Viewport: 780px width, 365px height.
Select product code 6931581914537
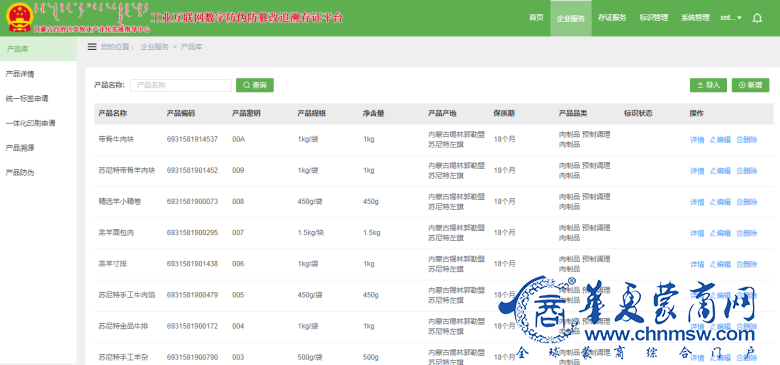click(x=192, y=139)
